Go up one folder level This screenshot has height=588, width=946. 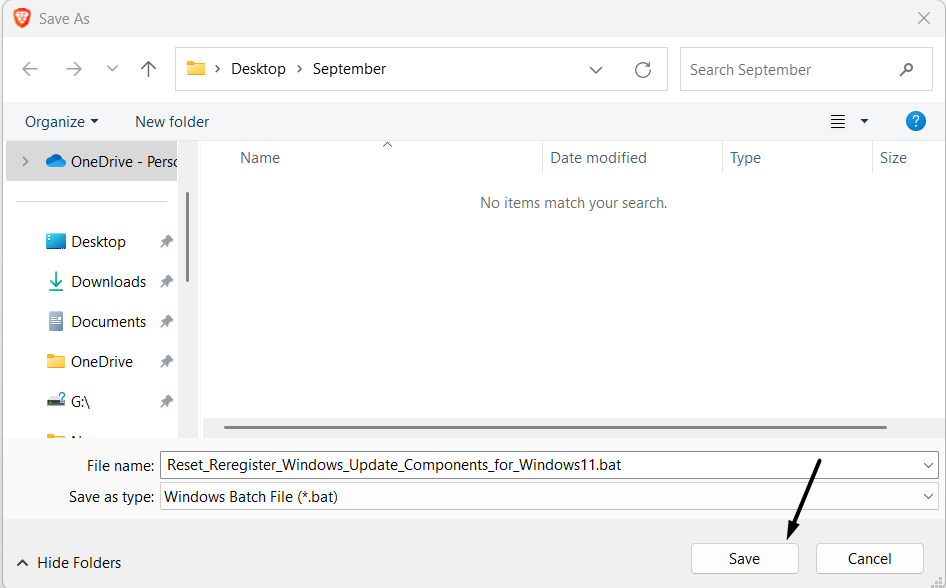tap(149, 69)
